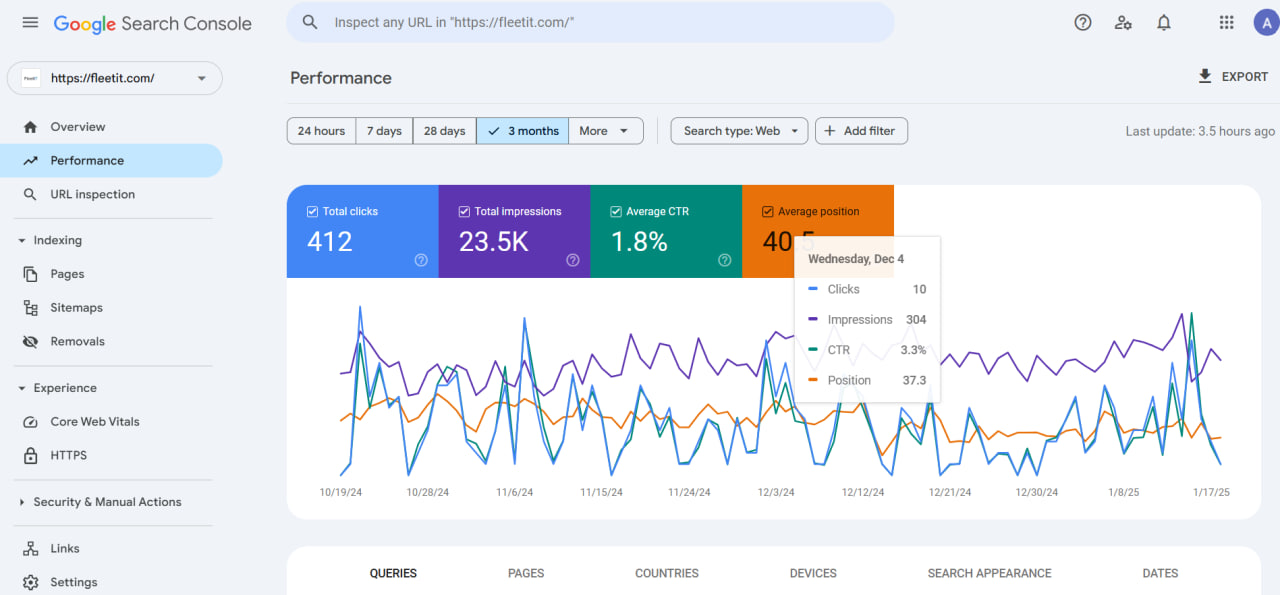This screenshot has height=595, width=1280.
Task: Click Average CTR help icon
Action: point(724,260)
